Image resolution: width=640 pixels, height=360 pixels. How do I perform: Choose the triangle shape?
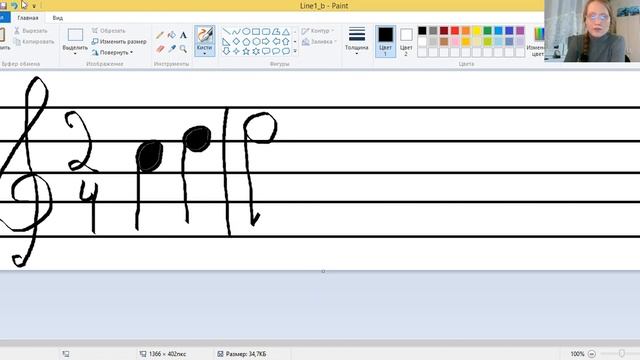(286, 31)
